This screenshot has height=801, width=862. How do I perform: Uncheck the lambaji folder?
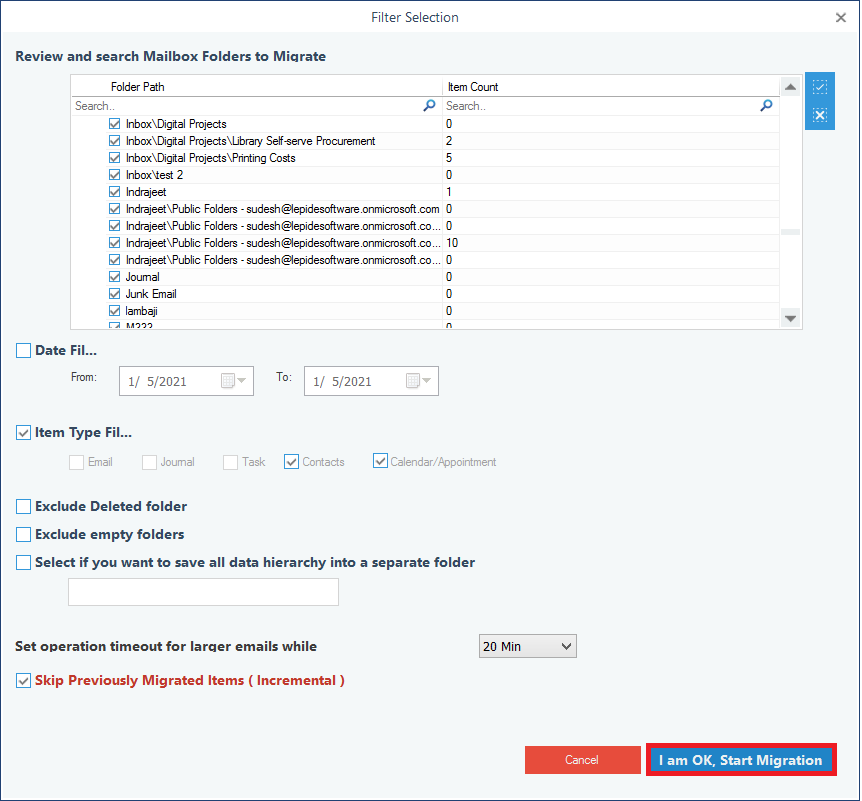(x=114, y=311)
